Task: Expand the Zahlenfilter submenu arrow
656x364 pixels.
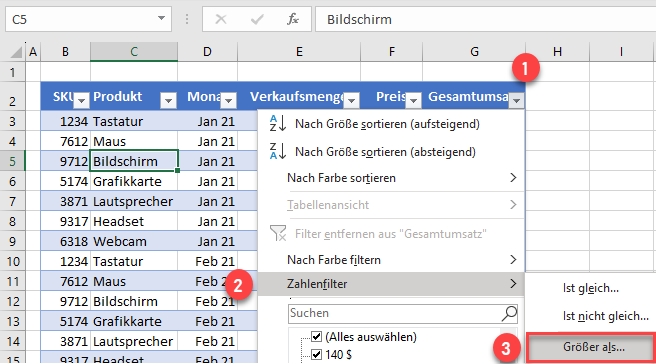Action: click(513, 284)
